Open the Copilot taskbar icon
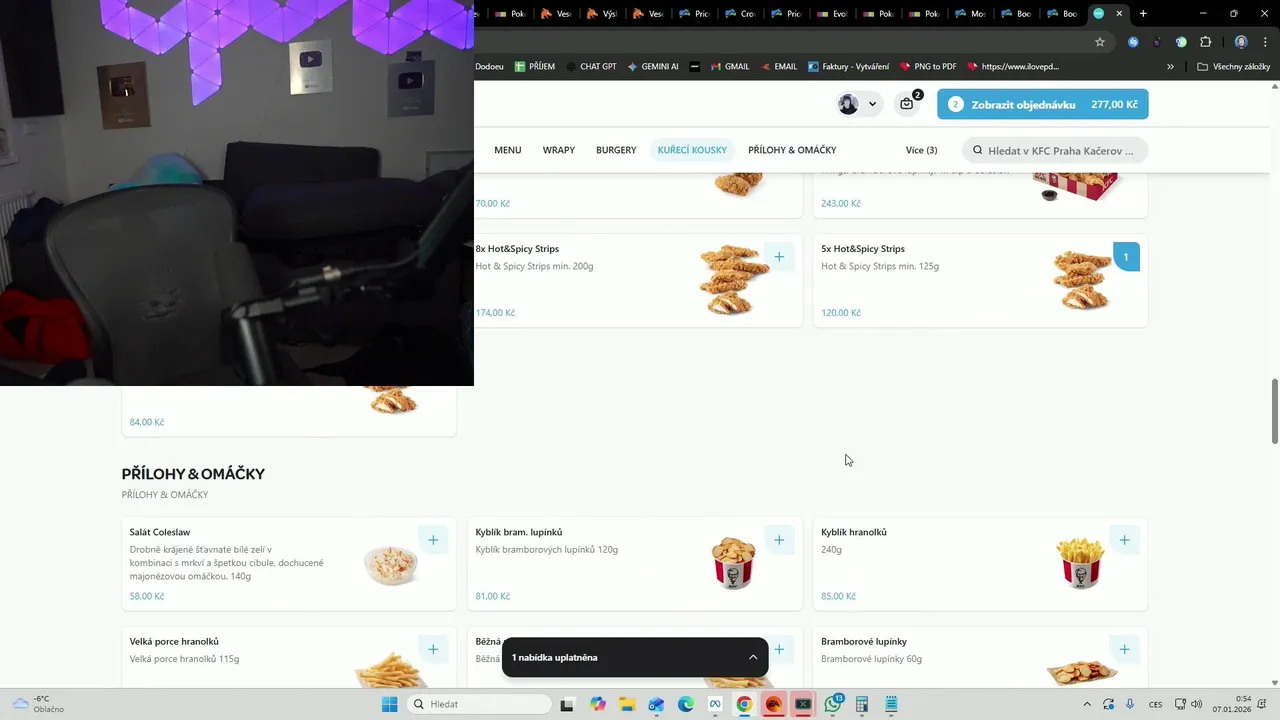 tap(598, 704)
